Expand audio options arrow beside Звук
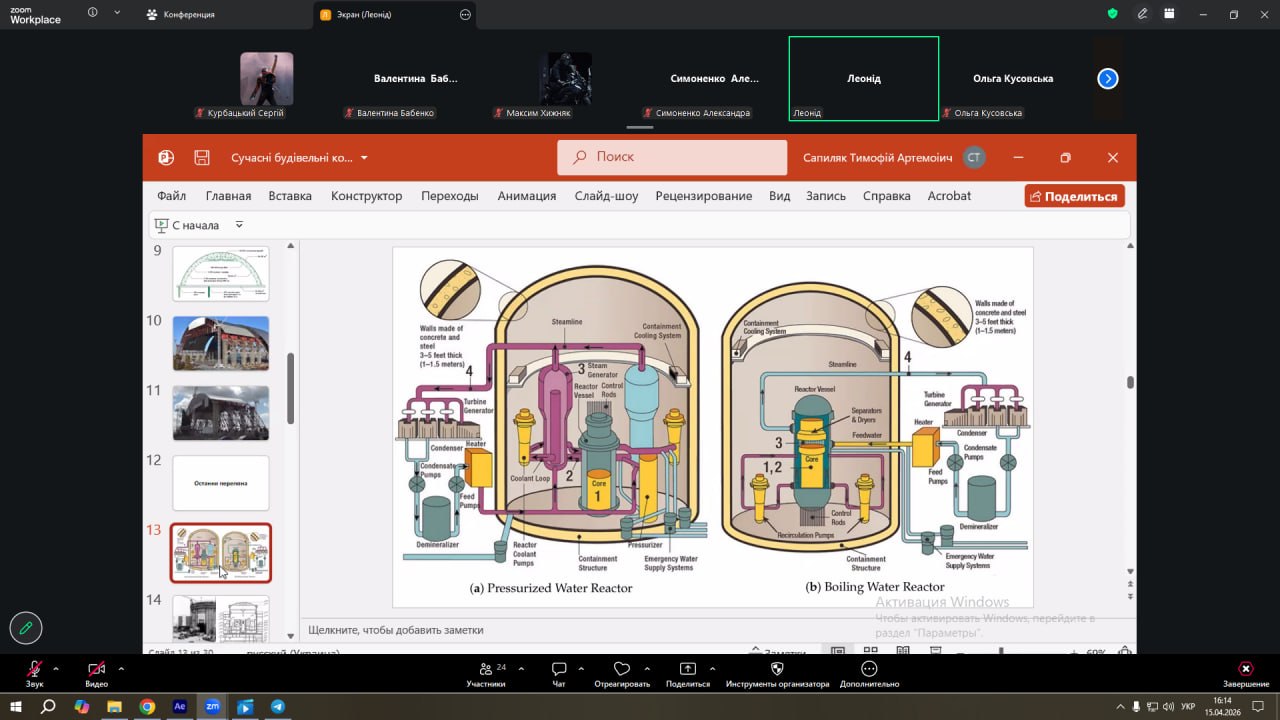This screenshot has height=720, width=1280. pyautogui.click(x=56, y=668)
